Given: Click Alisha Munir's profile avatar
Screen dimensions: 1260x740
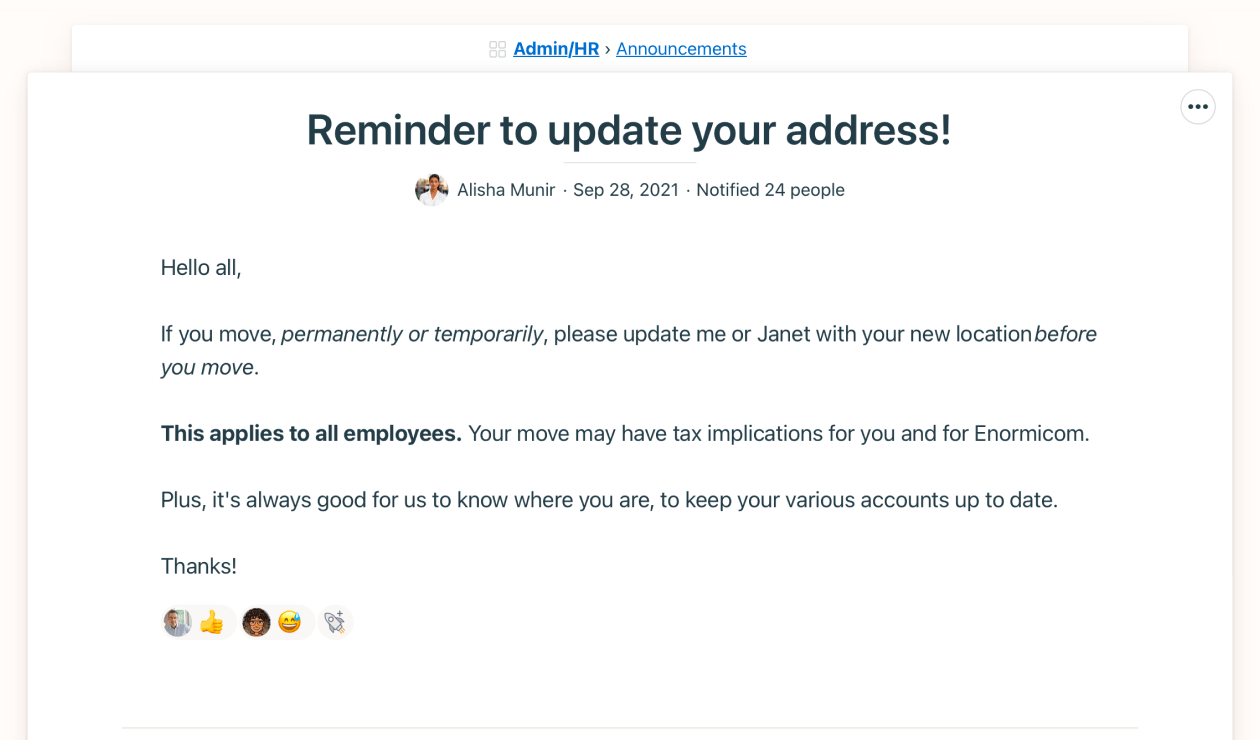Looking at the screenshot, I should (432, 189).
